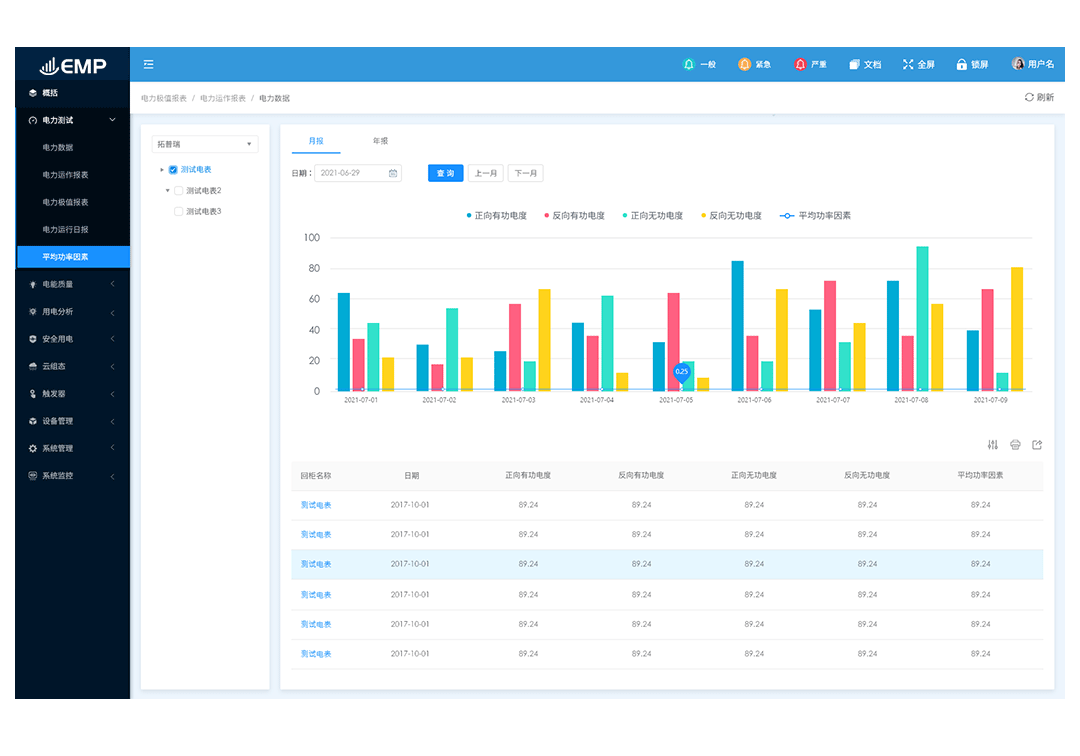
Task: Click the 2021-06-29 date input field
Action: pyautogui.click(x=352, y=173)
